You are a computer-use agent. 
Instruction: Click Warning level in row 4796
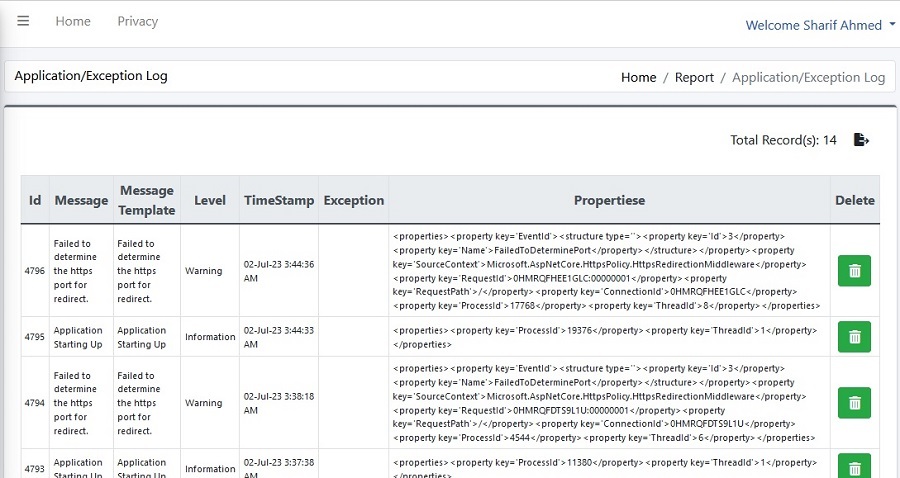(203, 271)
